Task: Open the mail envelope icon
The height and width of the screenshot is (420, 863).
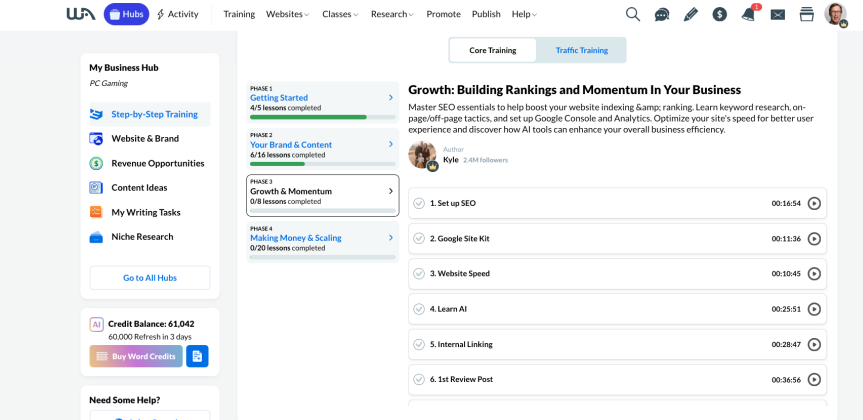Action: coord(778,15)
